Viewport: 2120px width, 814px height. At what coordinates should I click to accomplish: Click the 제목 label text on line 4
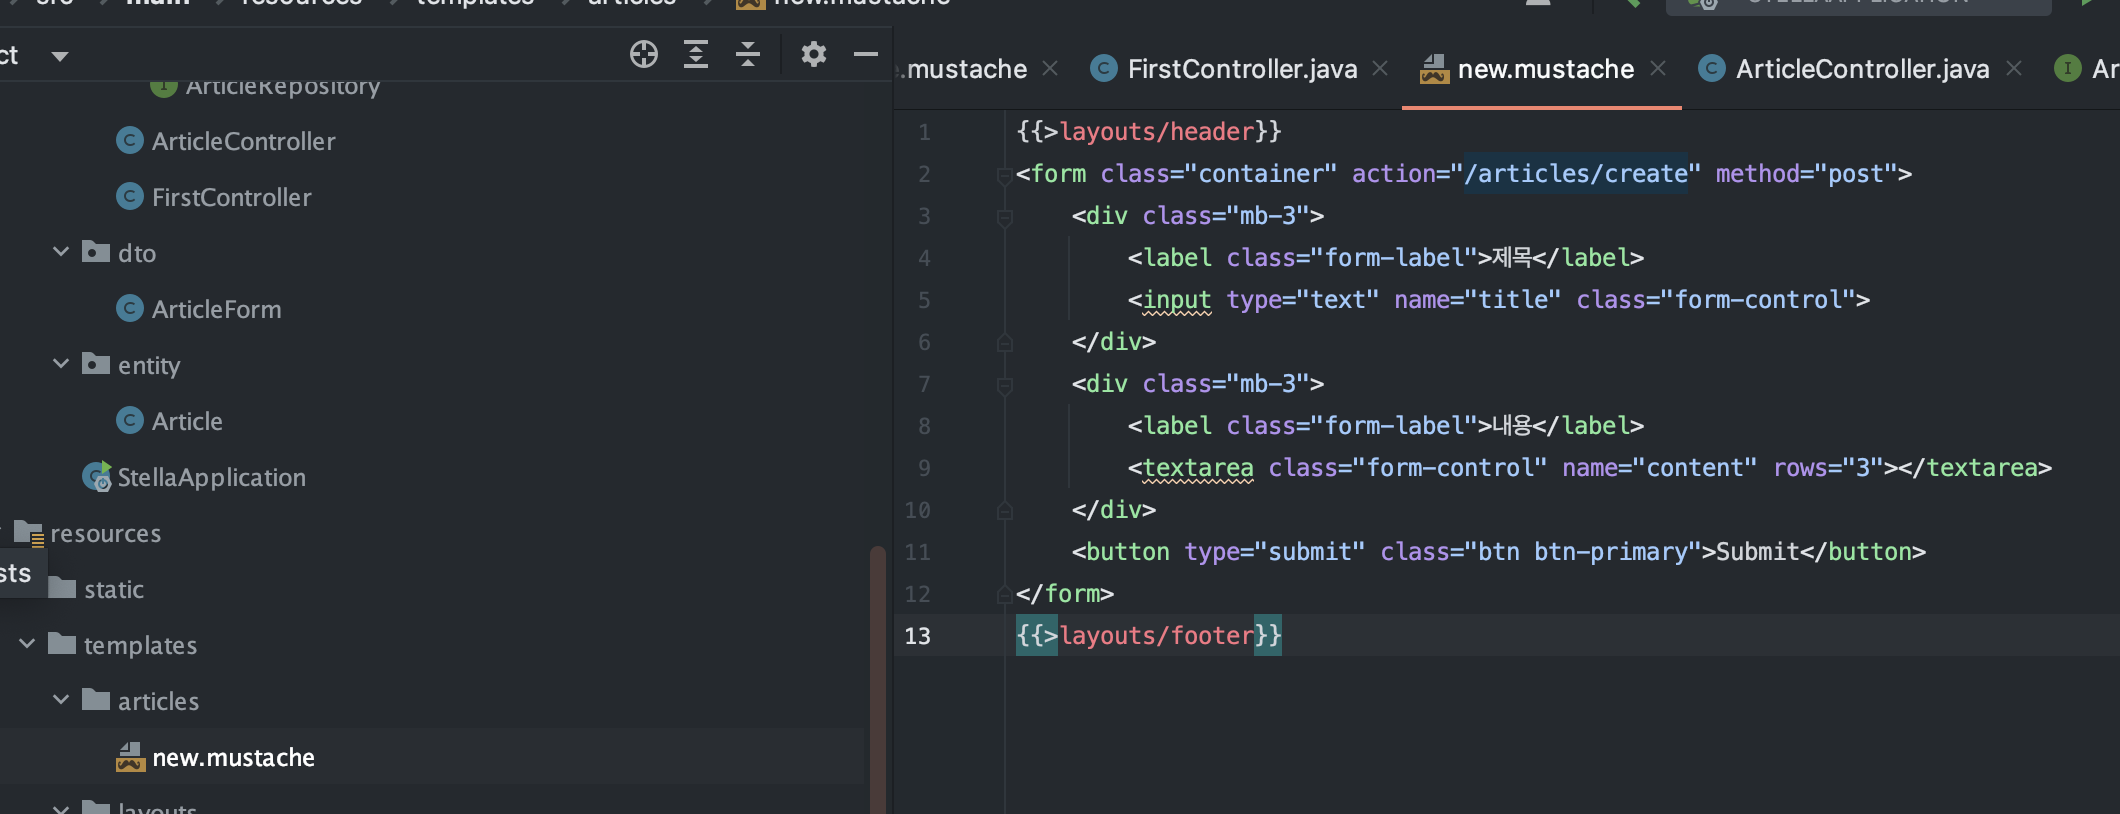click(x=1512, y=257)
